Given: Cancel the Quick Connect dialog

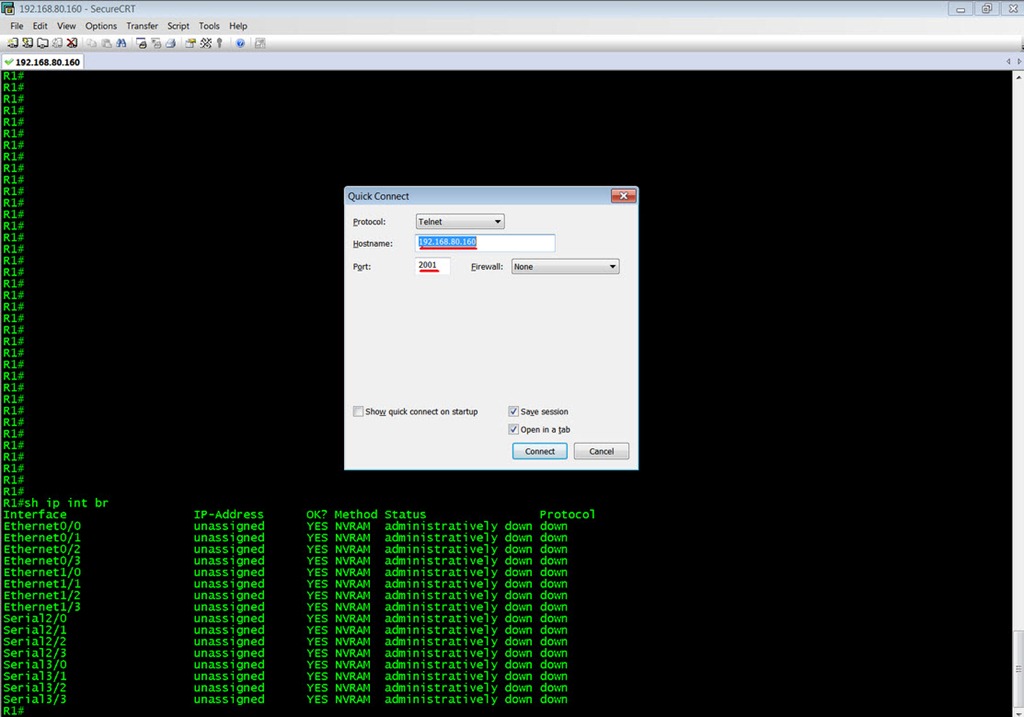Looking at the screenshot, I should (x=601, y=451).
